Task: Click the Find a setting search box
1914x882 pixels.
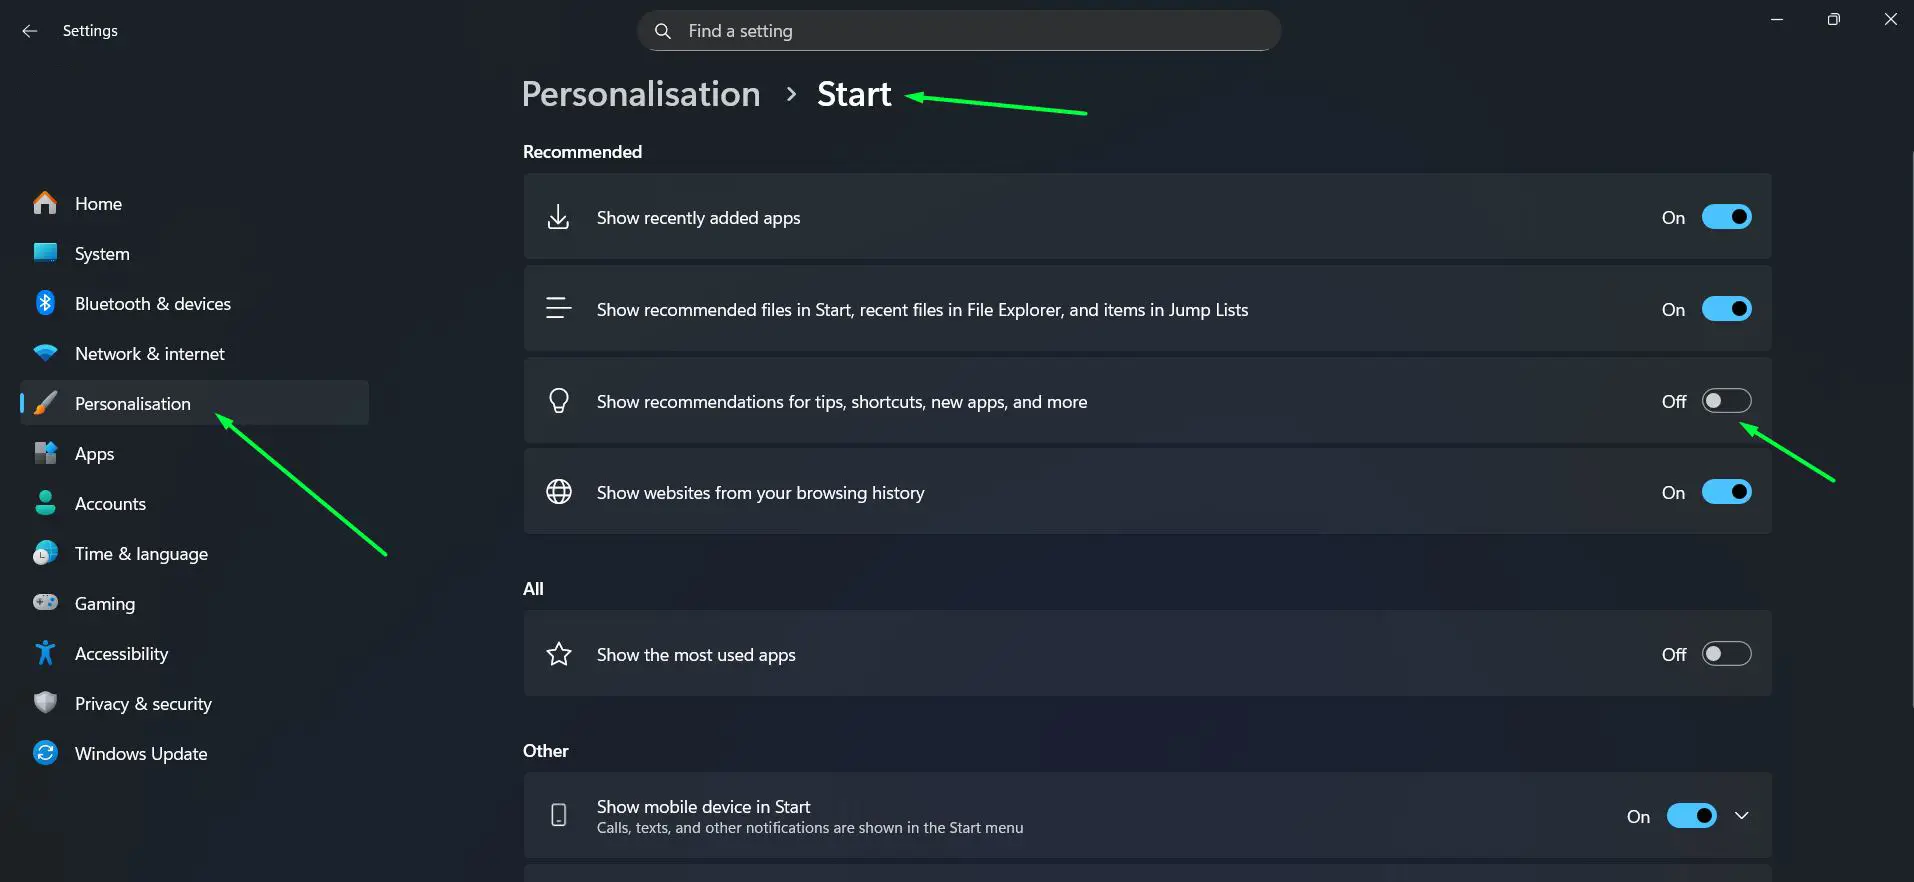Action: [957, 30]
